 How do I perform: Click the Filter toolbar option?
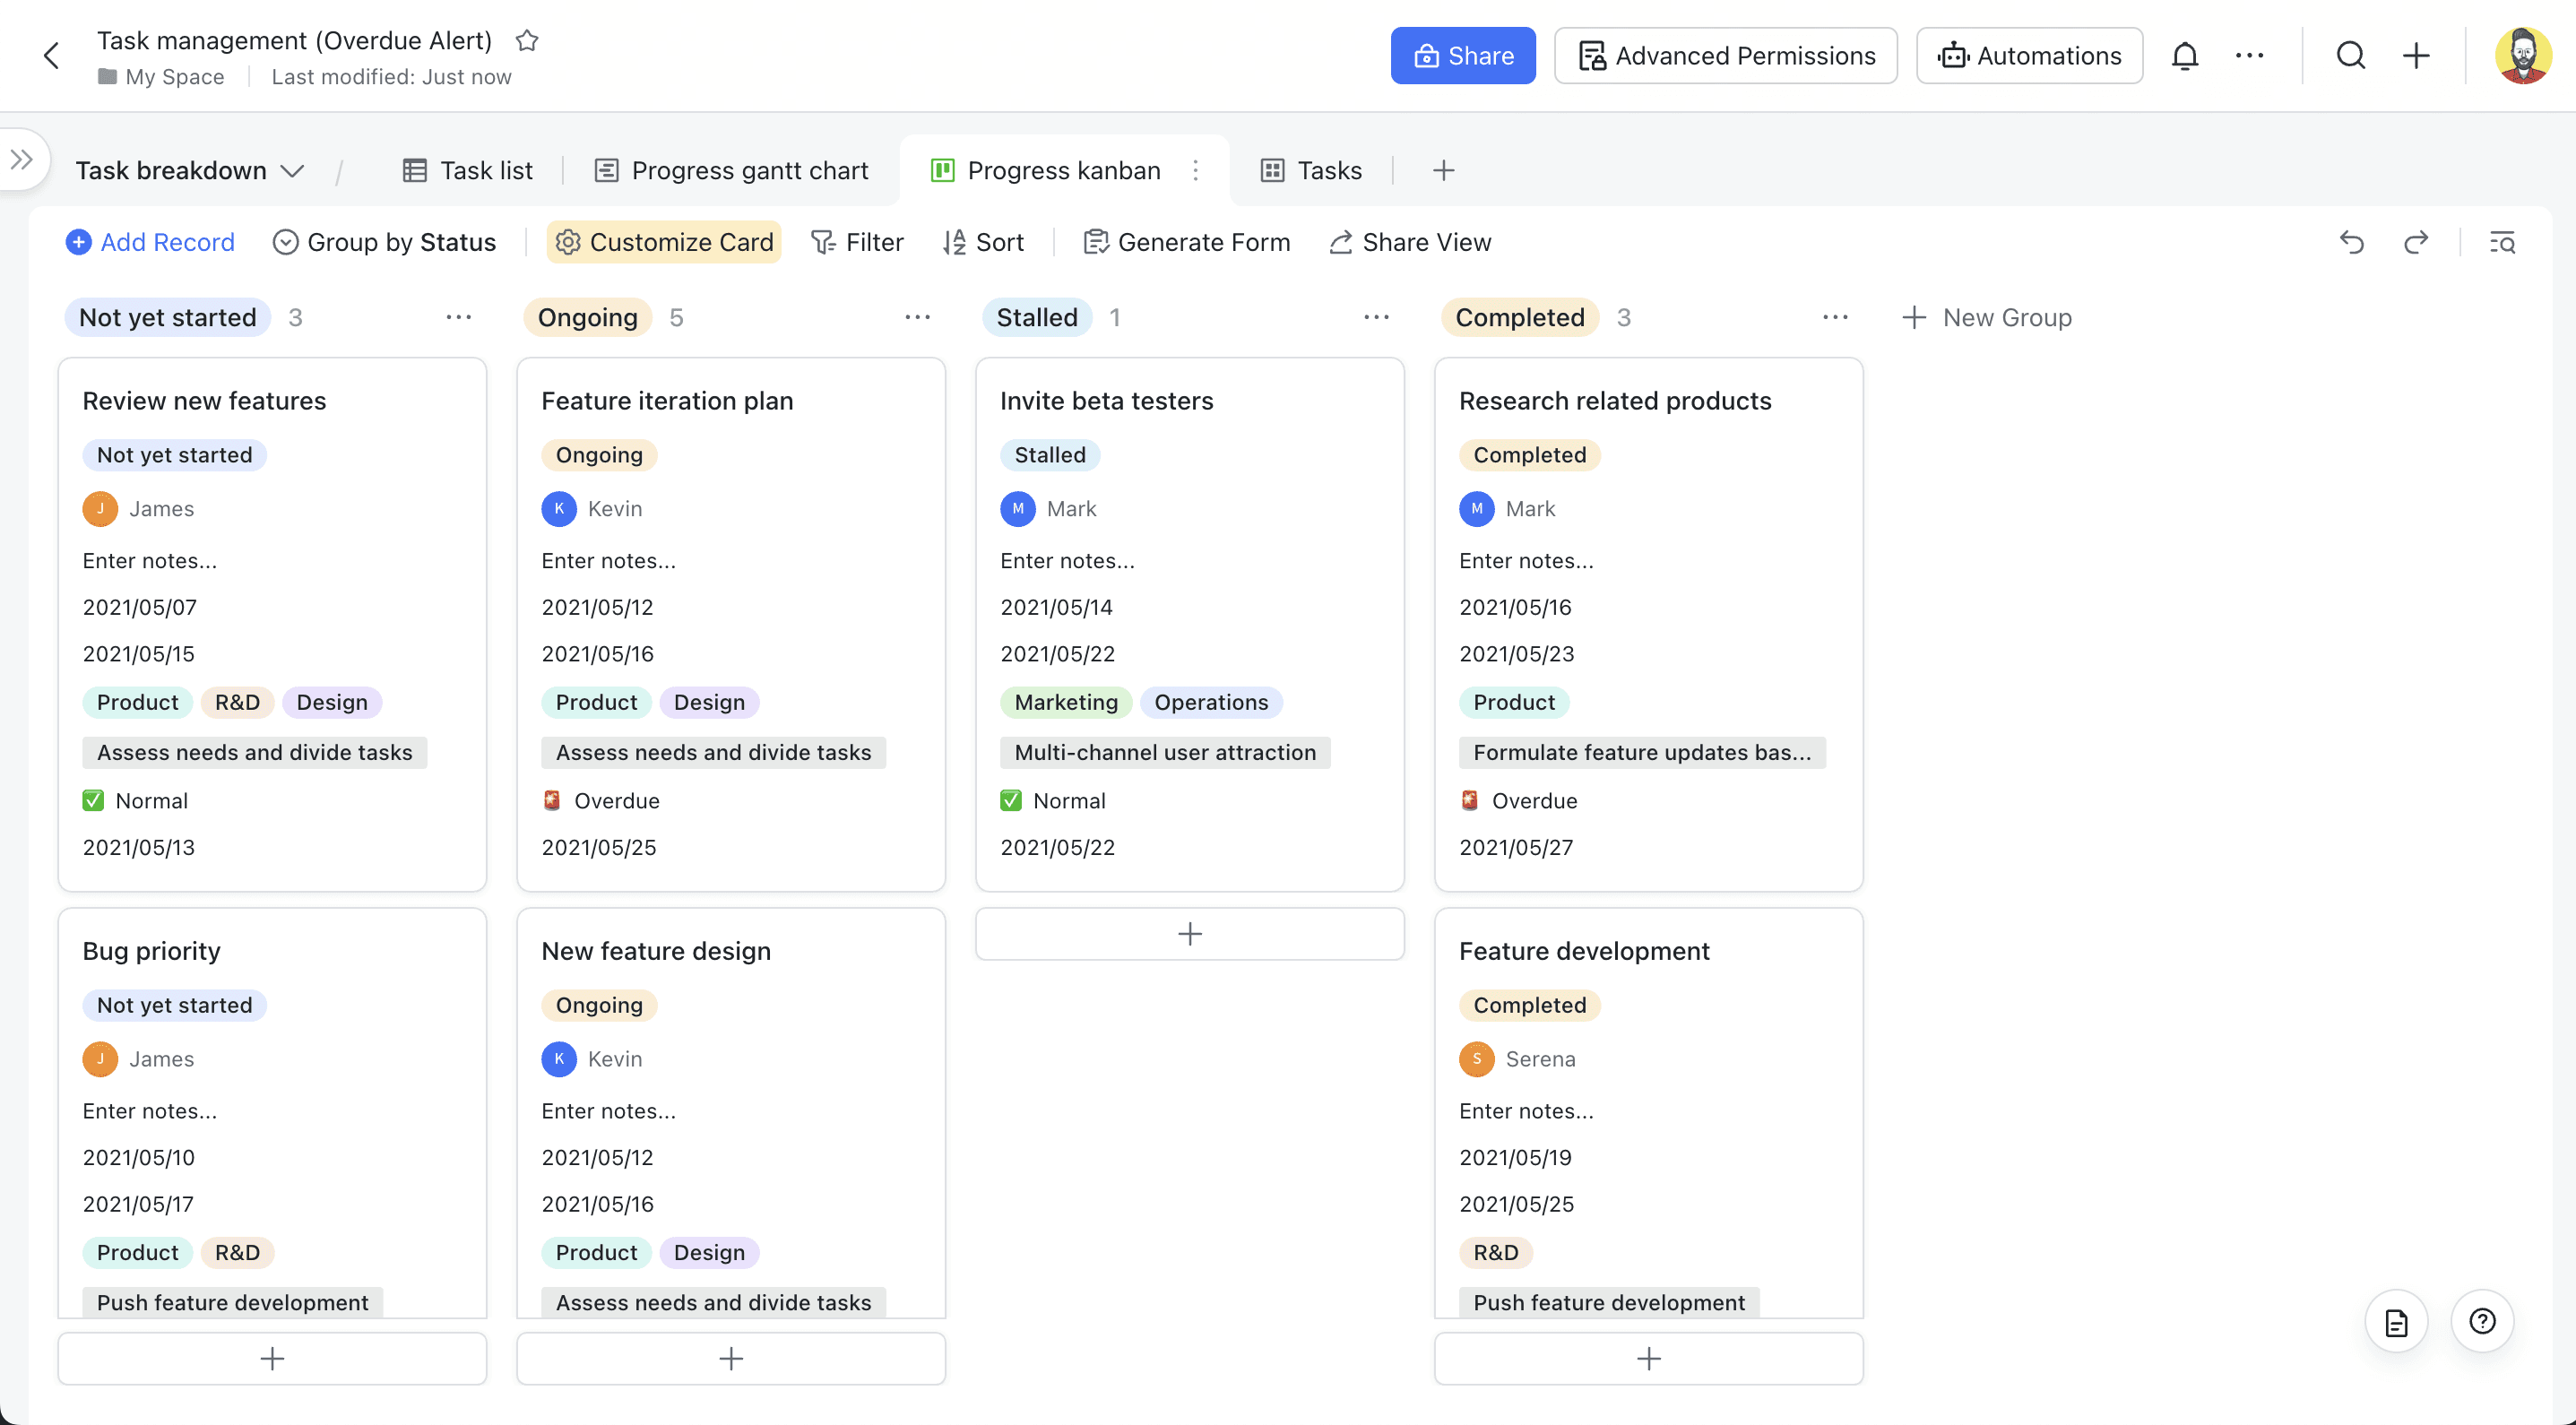[857, 242]
